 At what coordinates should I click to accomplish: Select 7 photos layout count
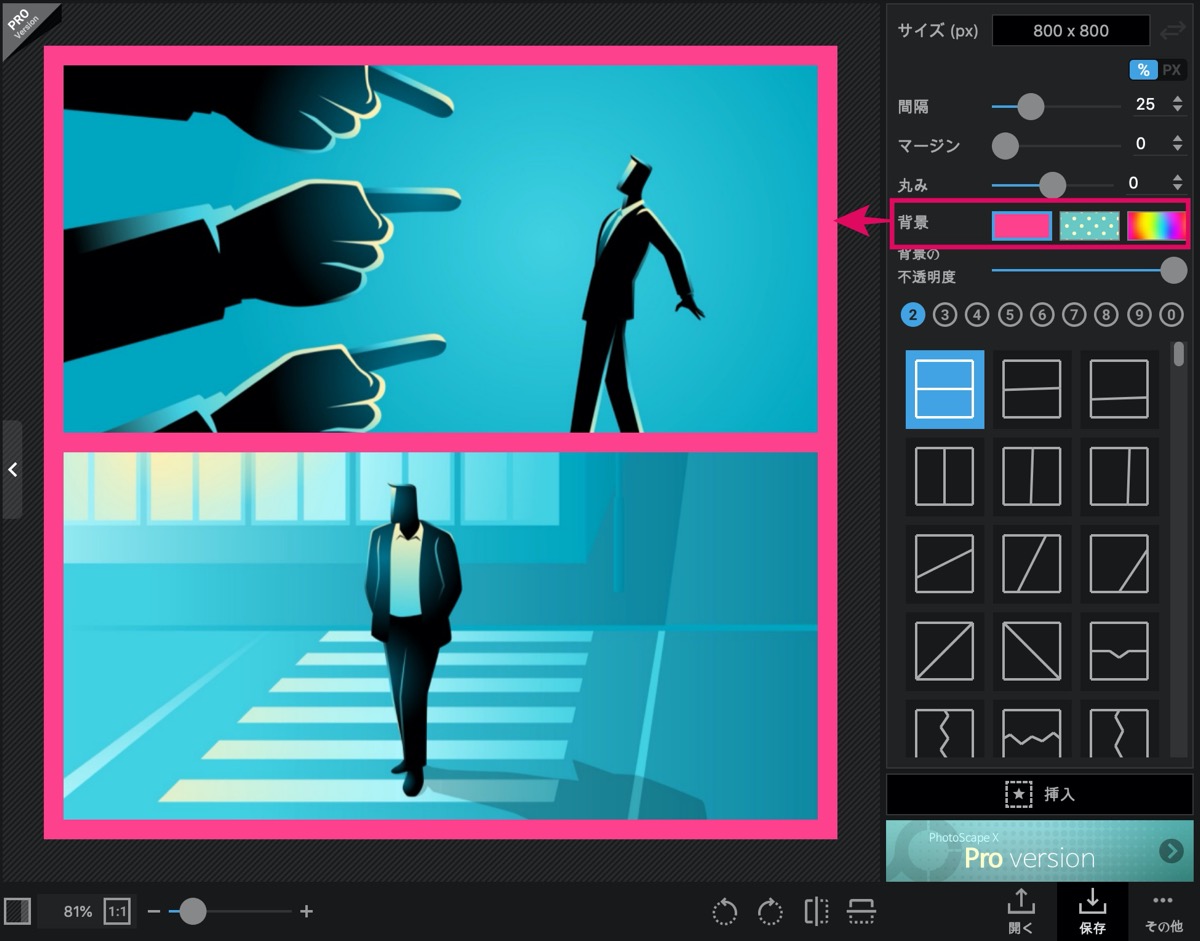coord(1074,315)
